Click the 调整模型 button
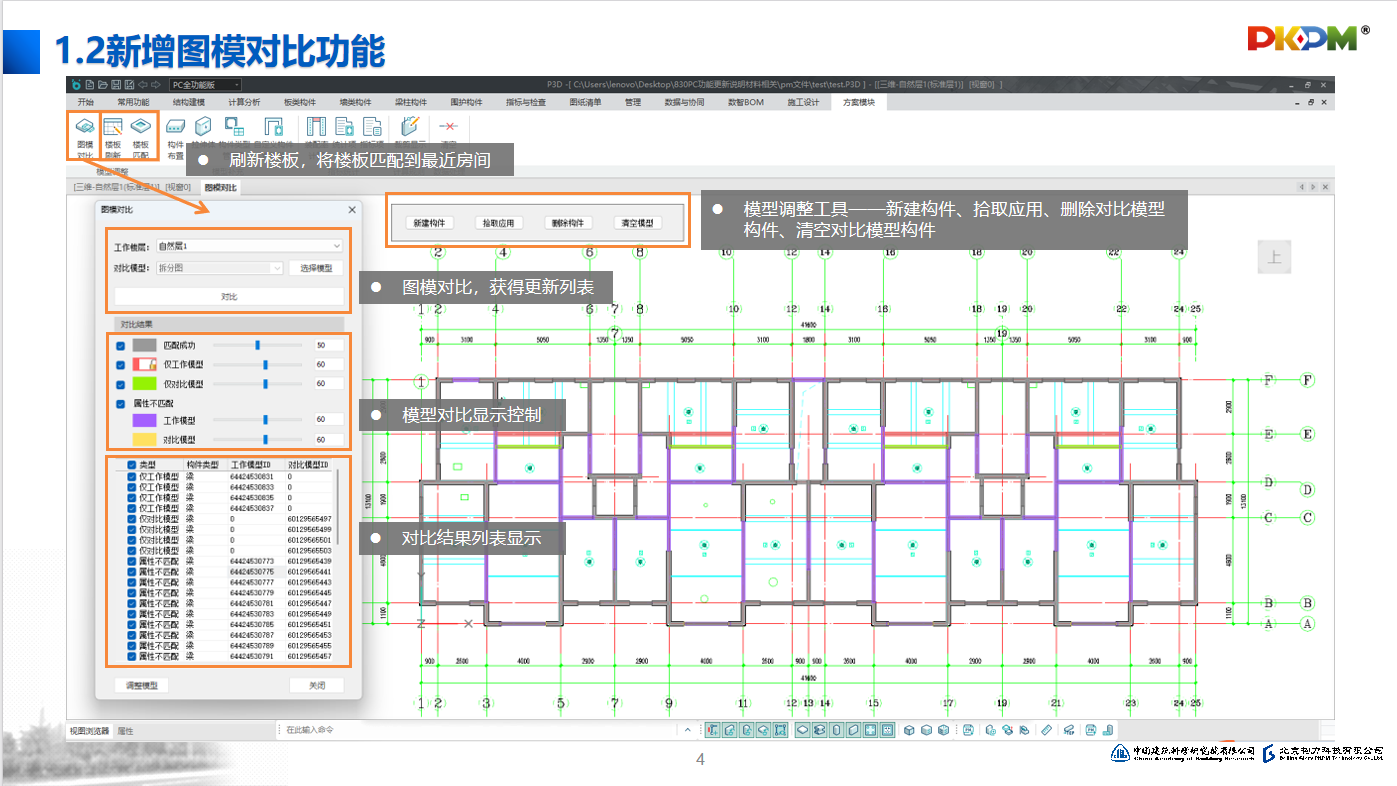 (x=141, y=686)
